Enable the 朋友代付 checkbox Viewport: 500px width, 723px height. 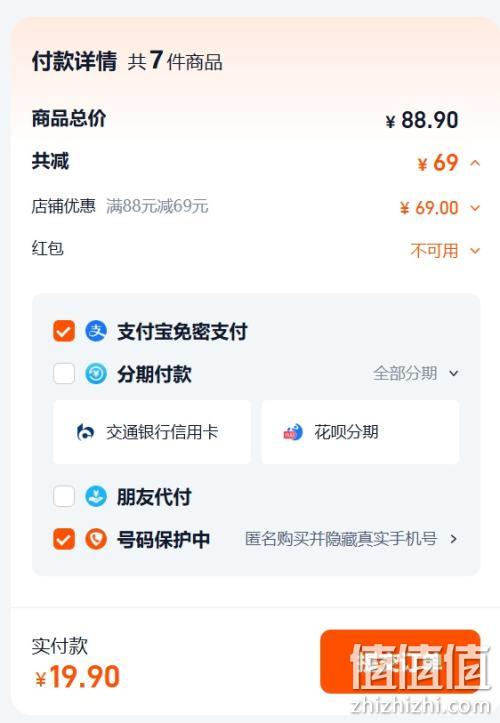point(64,496)
